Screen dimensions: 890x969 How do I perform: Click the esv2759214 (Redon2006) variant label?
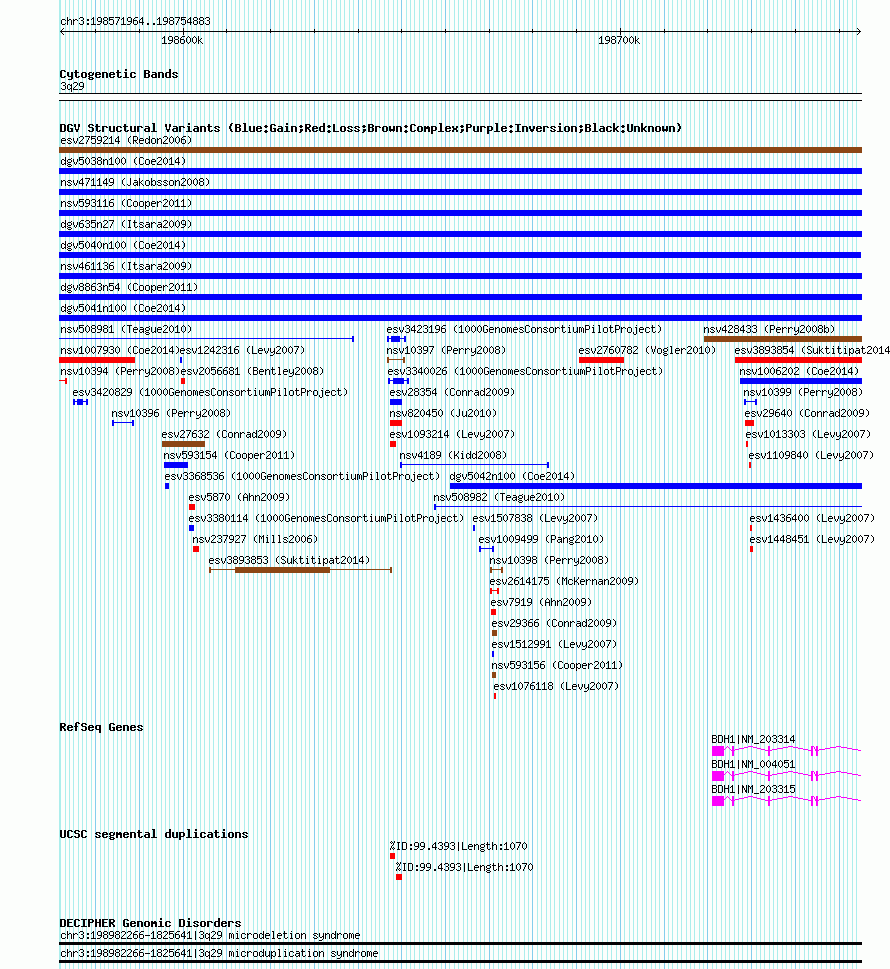[126, 140]
